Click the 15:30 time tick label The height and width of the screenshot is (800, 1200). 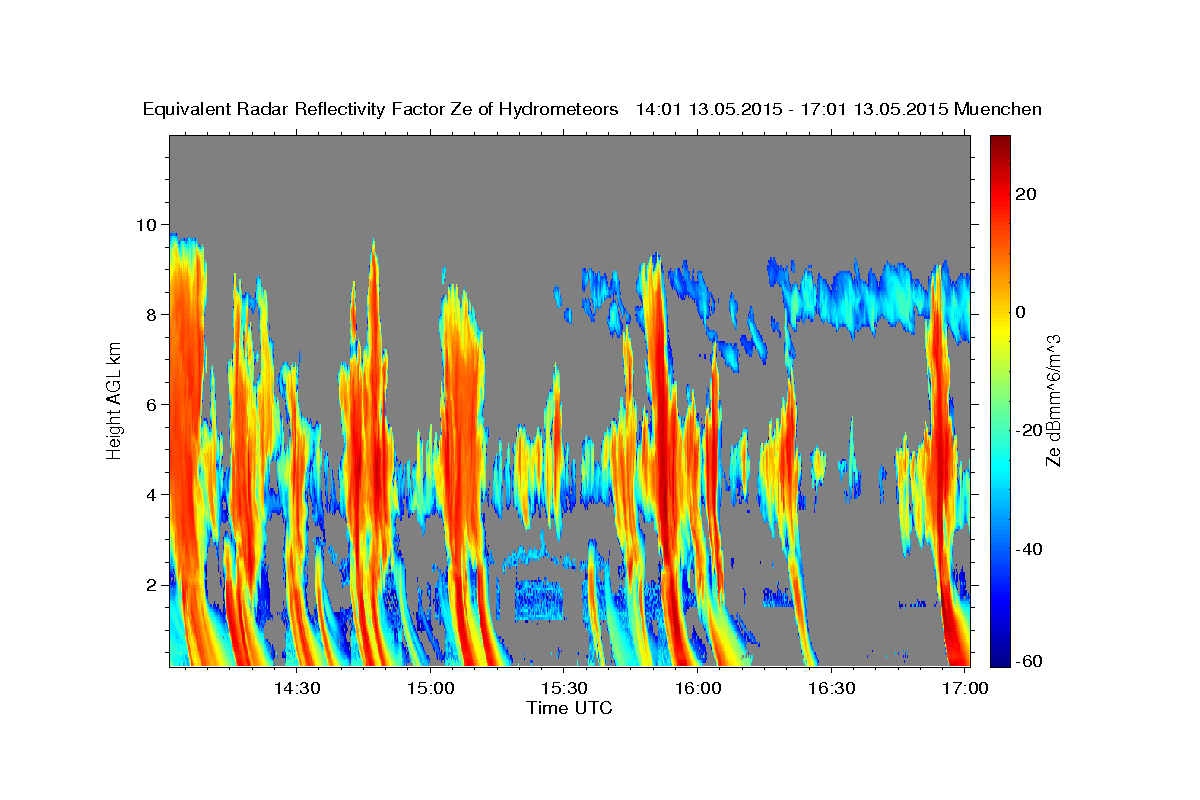click(x=564, y=689)
